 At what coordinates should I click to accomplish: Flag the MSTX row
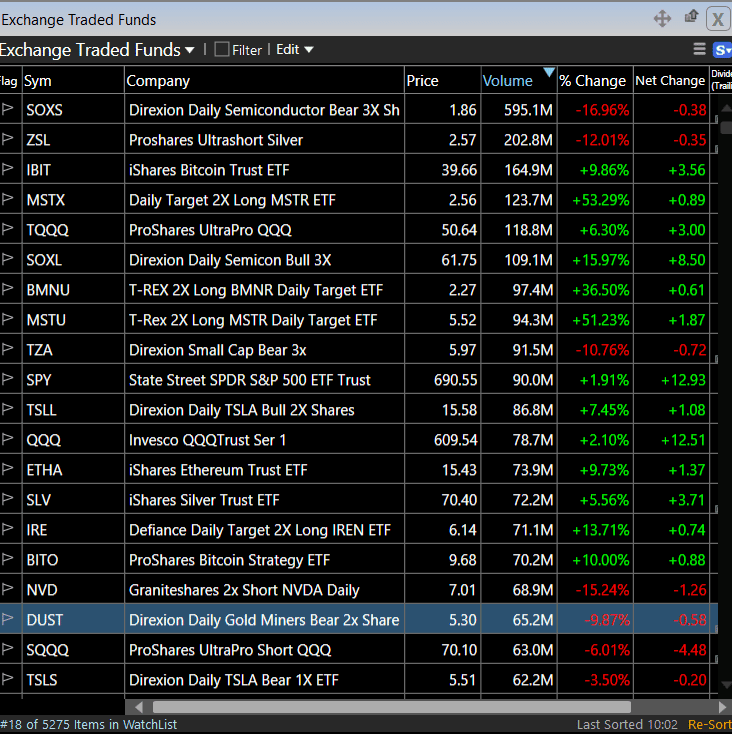coord(7,199)
